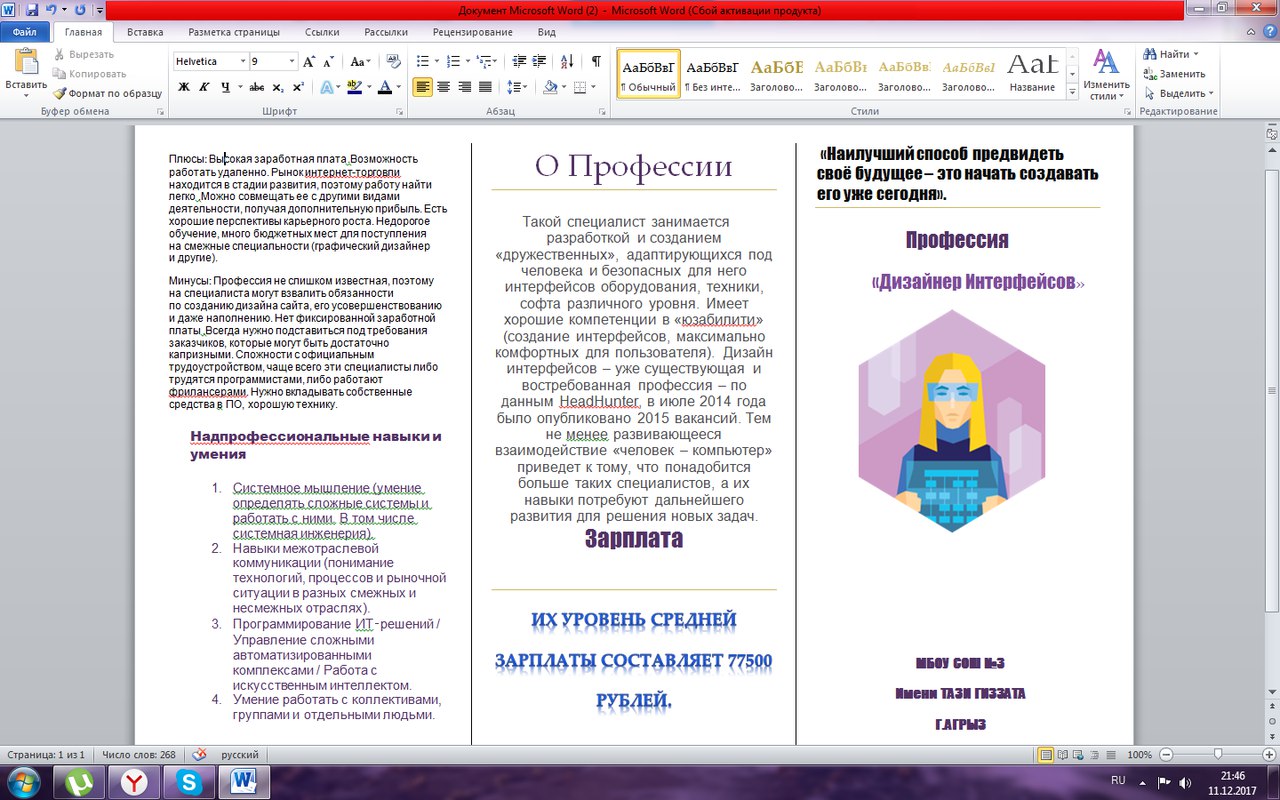
Task: Toggle center text alignment
Action: pyautogui.click(x=444, y=87)
